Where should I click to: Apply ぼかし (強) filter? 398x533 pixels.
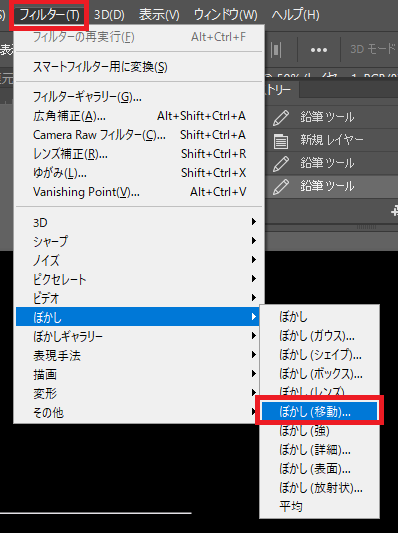tap(319, 431)
